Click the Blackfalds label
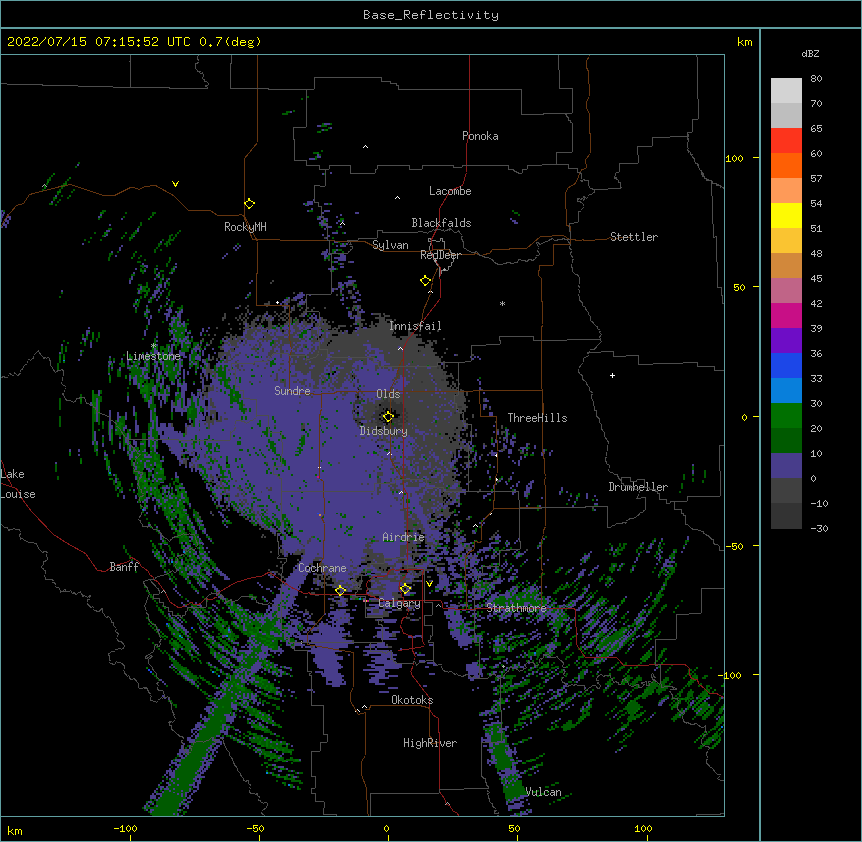Screen dimensions: 862x842 point(441,223)
